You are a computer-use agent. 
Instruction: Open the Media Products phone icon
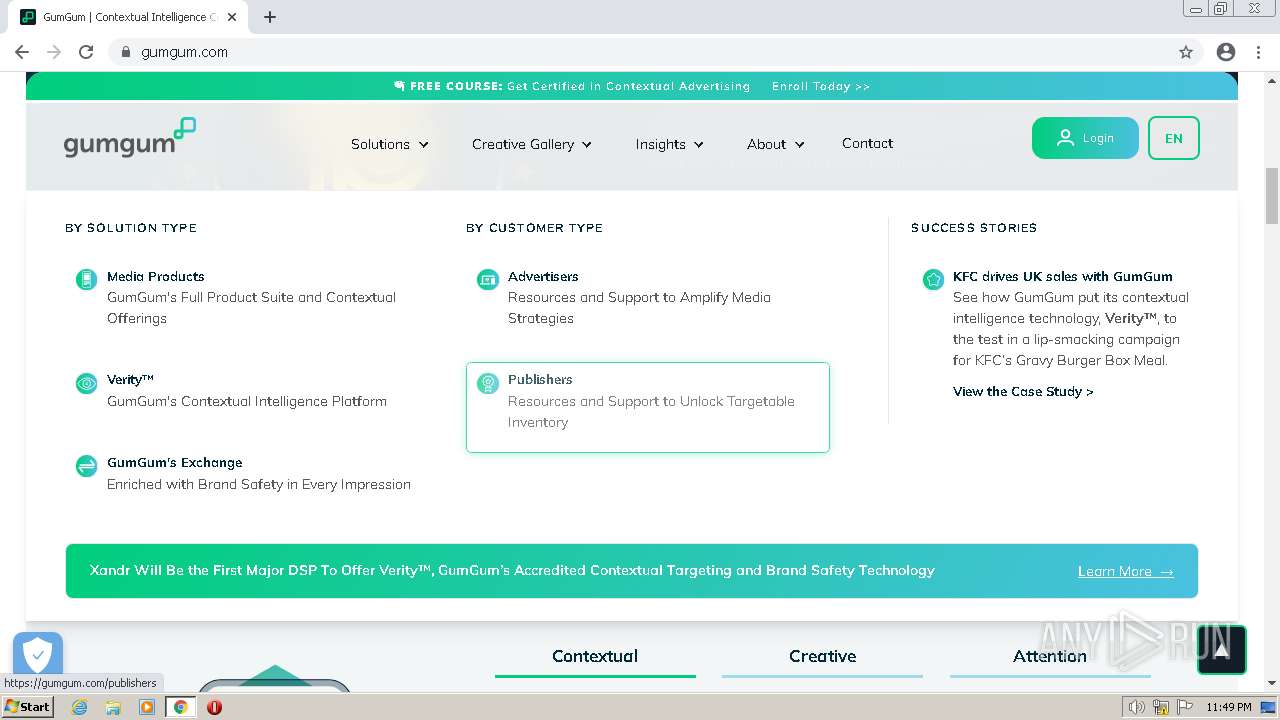[87, 279]
